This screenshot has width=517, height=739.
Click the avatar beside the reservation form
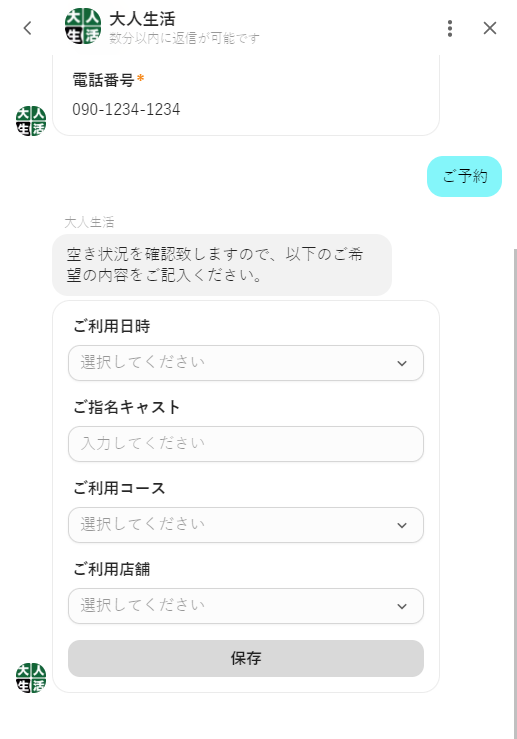31,678
